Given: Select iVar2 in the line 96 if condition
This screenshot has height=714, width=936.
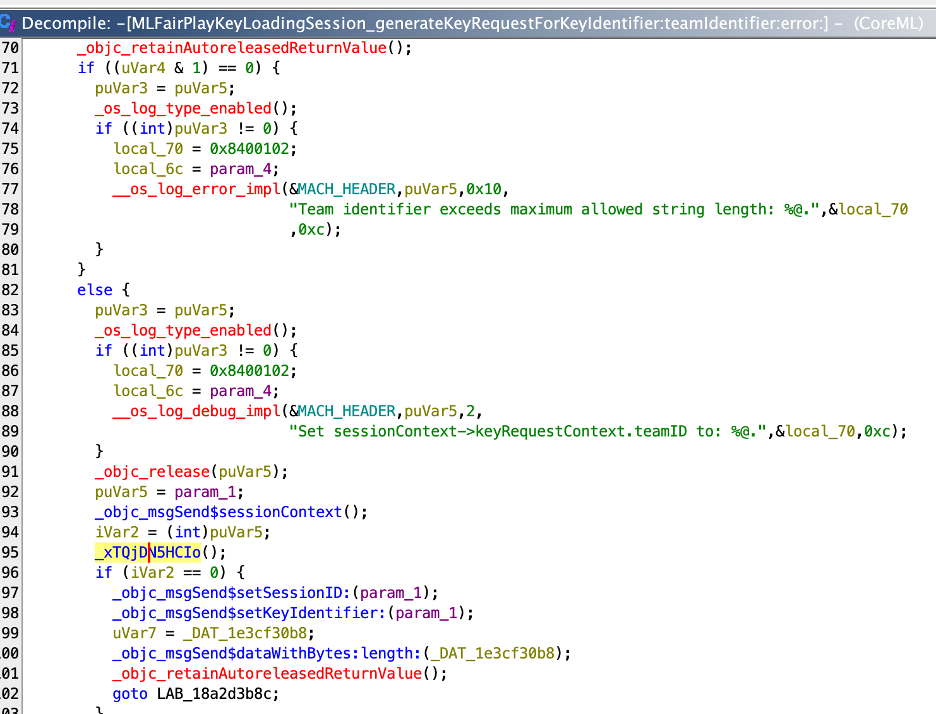Looking at the screenshot, I should point(140,572).
